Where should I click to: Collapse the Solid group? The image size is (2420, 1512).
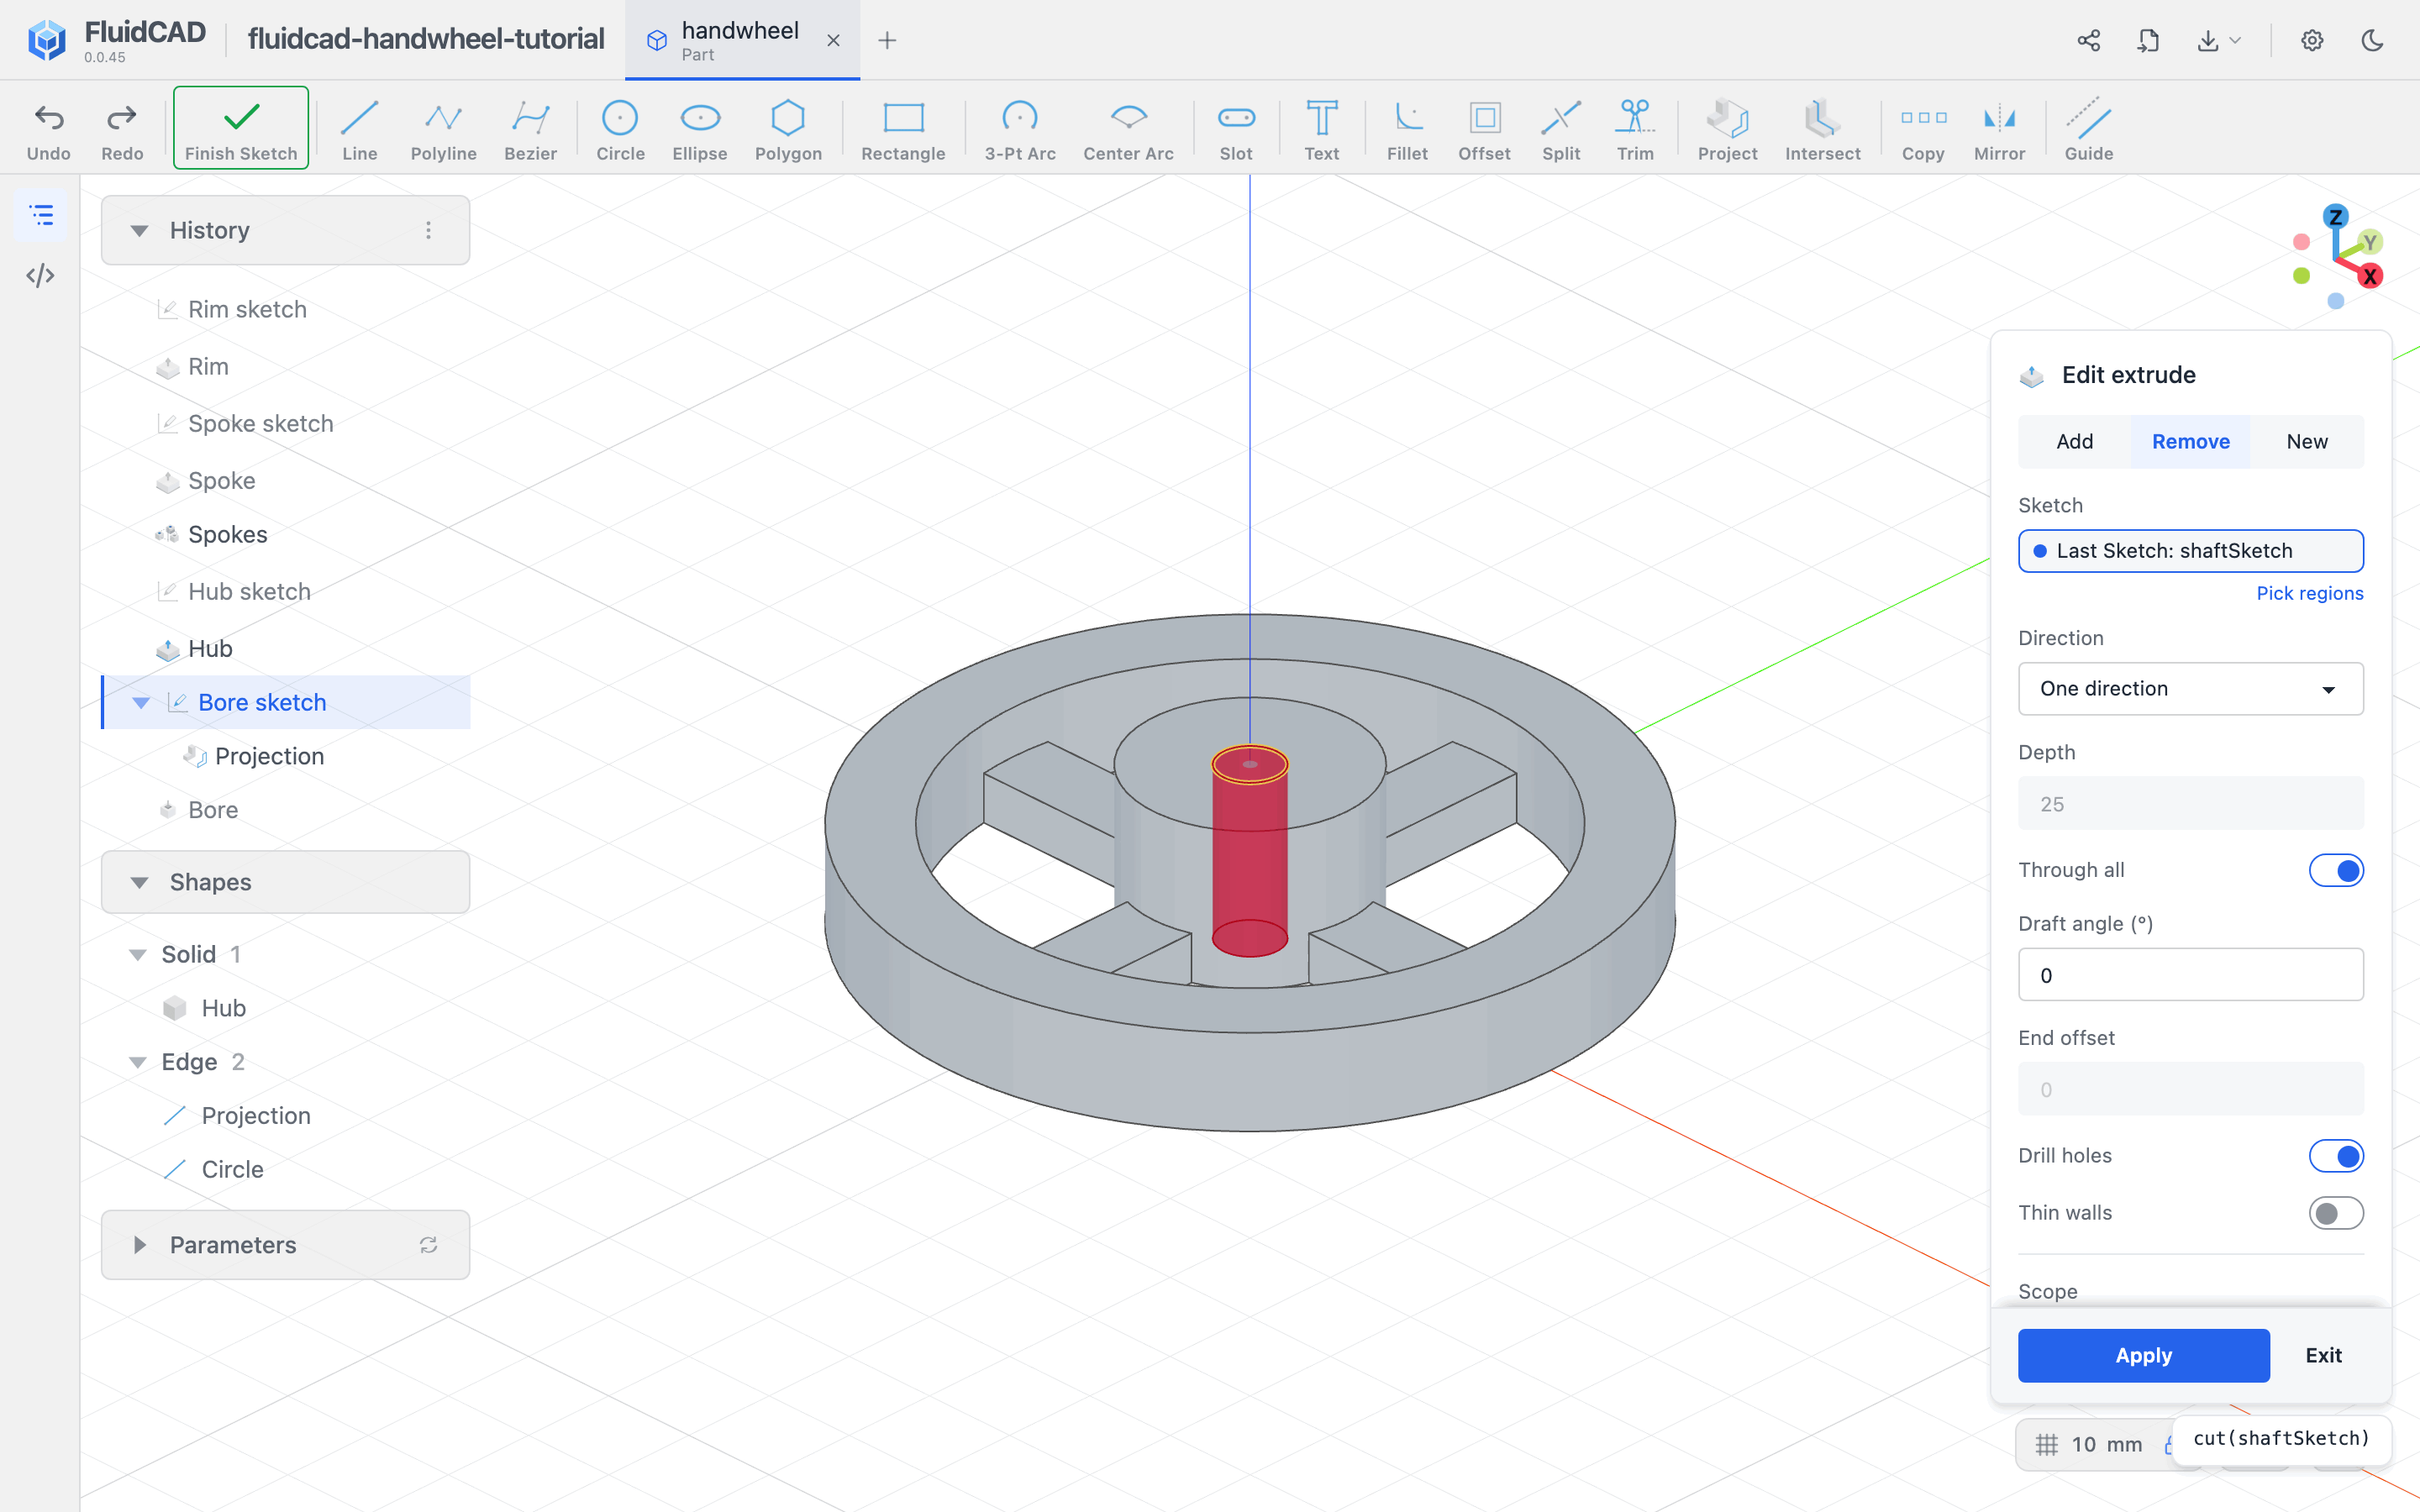click(137, 954)
